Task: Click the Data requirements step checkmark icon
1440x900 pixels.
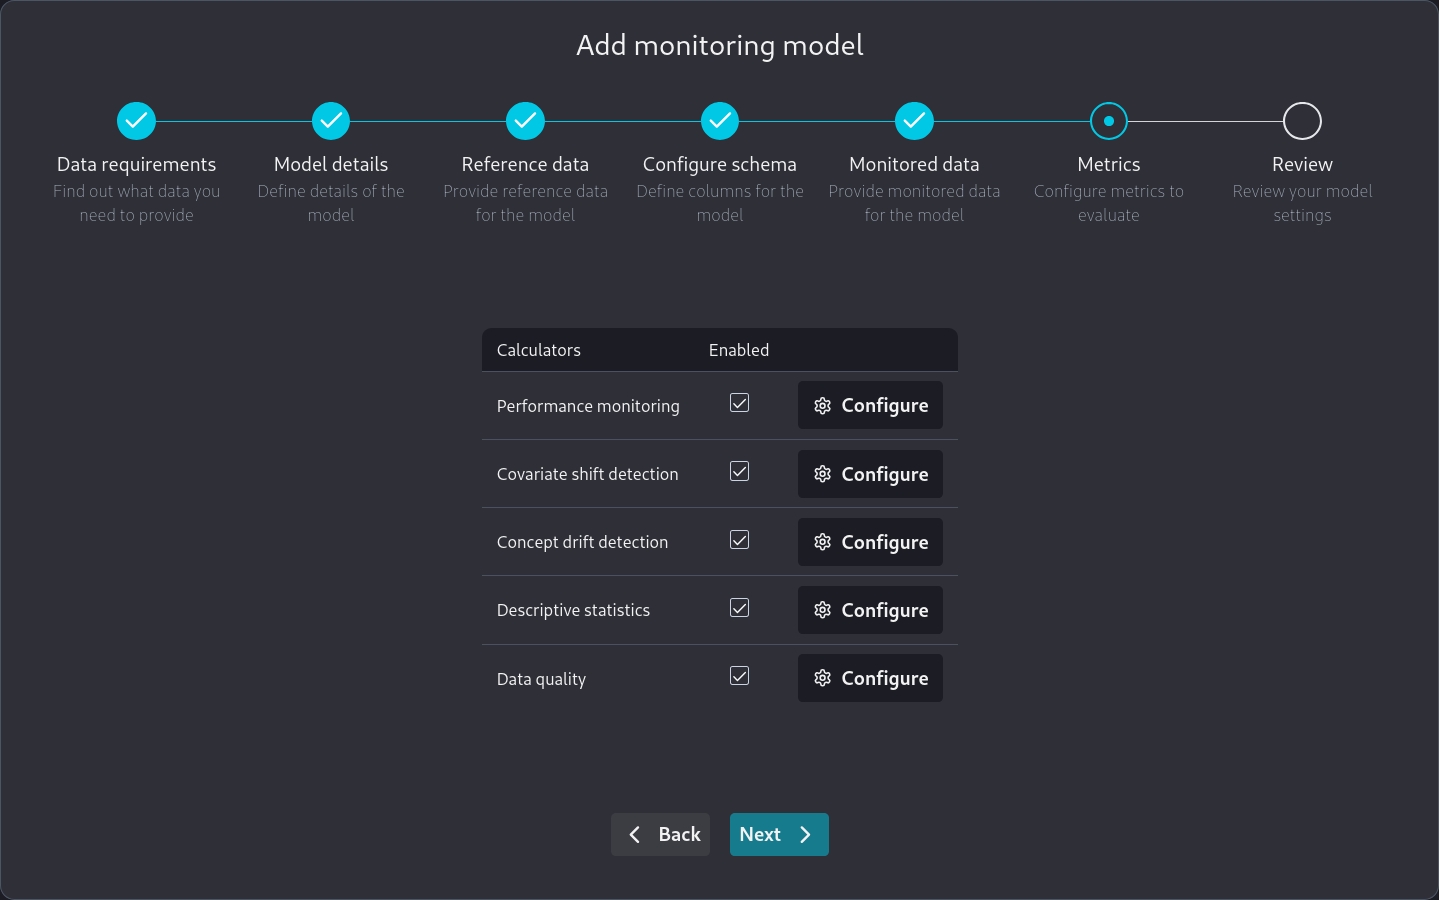Action: 136,121
